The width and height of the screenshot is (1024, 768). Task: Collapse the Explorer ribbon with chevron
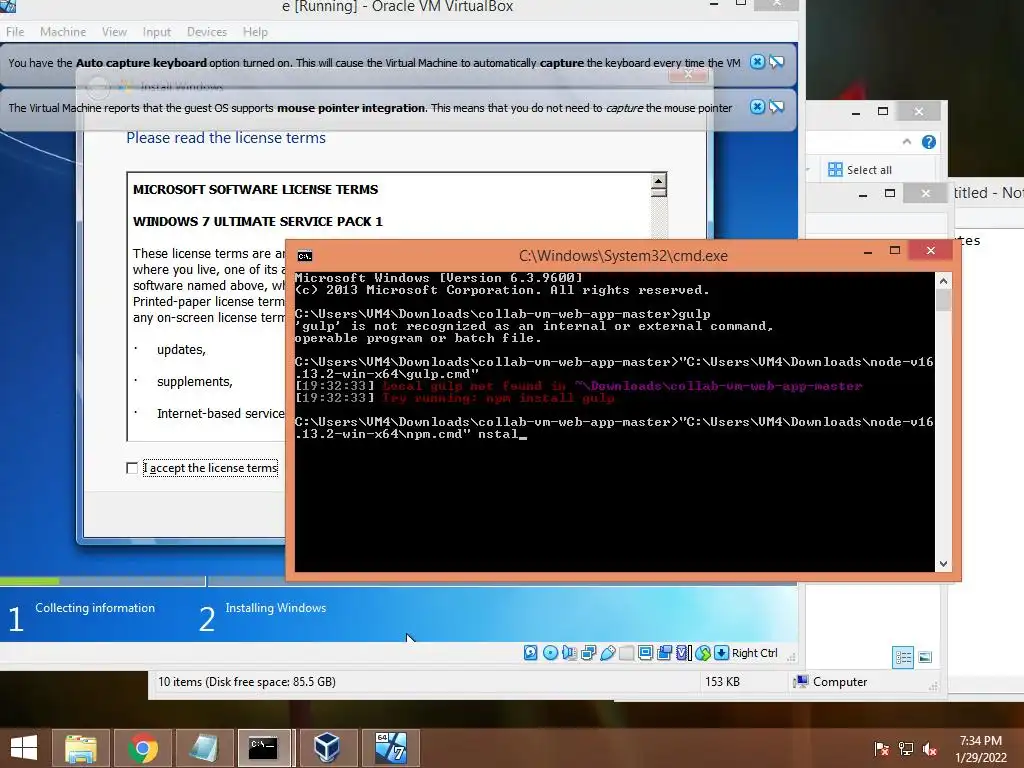(x=906, y=142)
